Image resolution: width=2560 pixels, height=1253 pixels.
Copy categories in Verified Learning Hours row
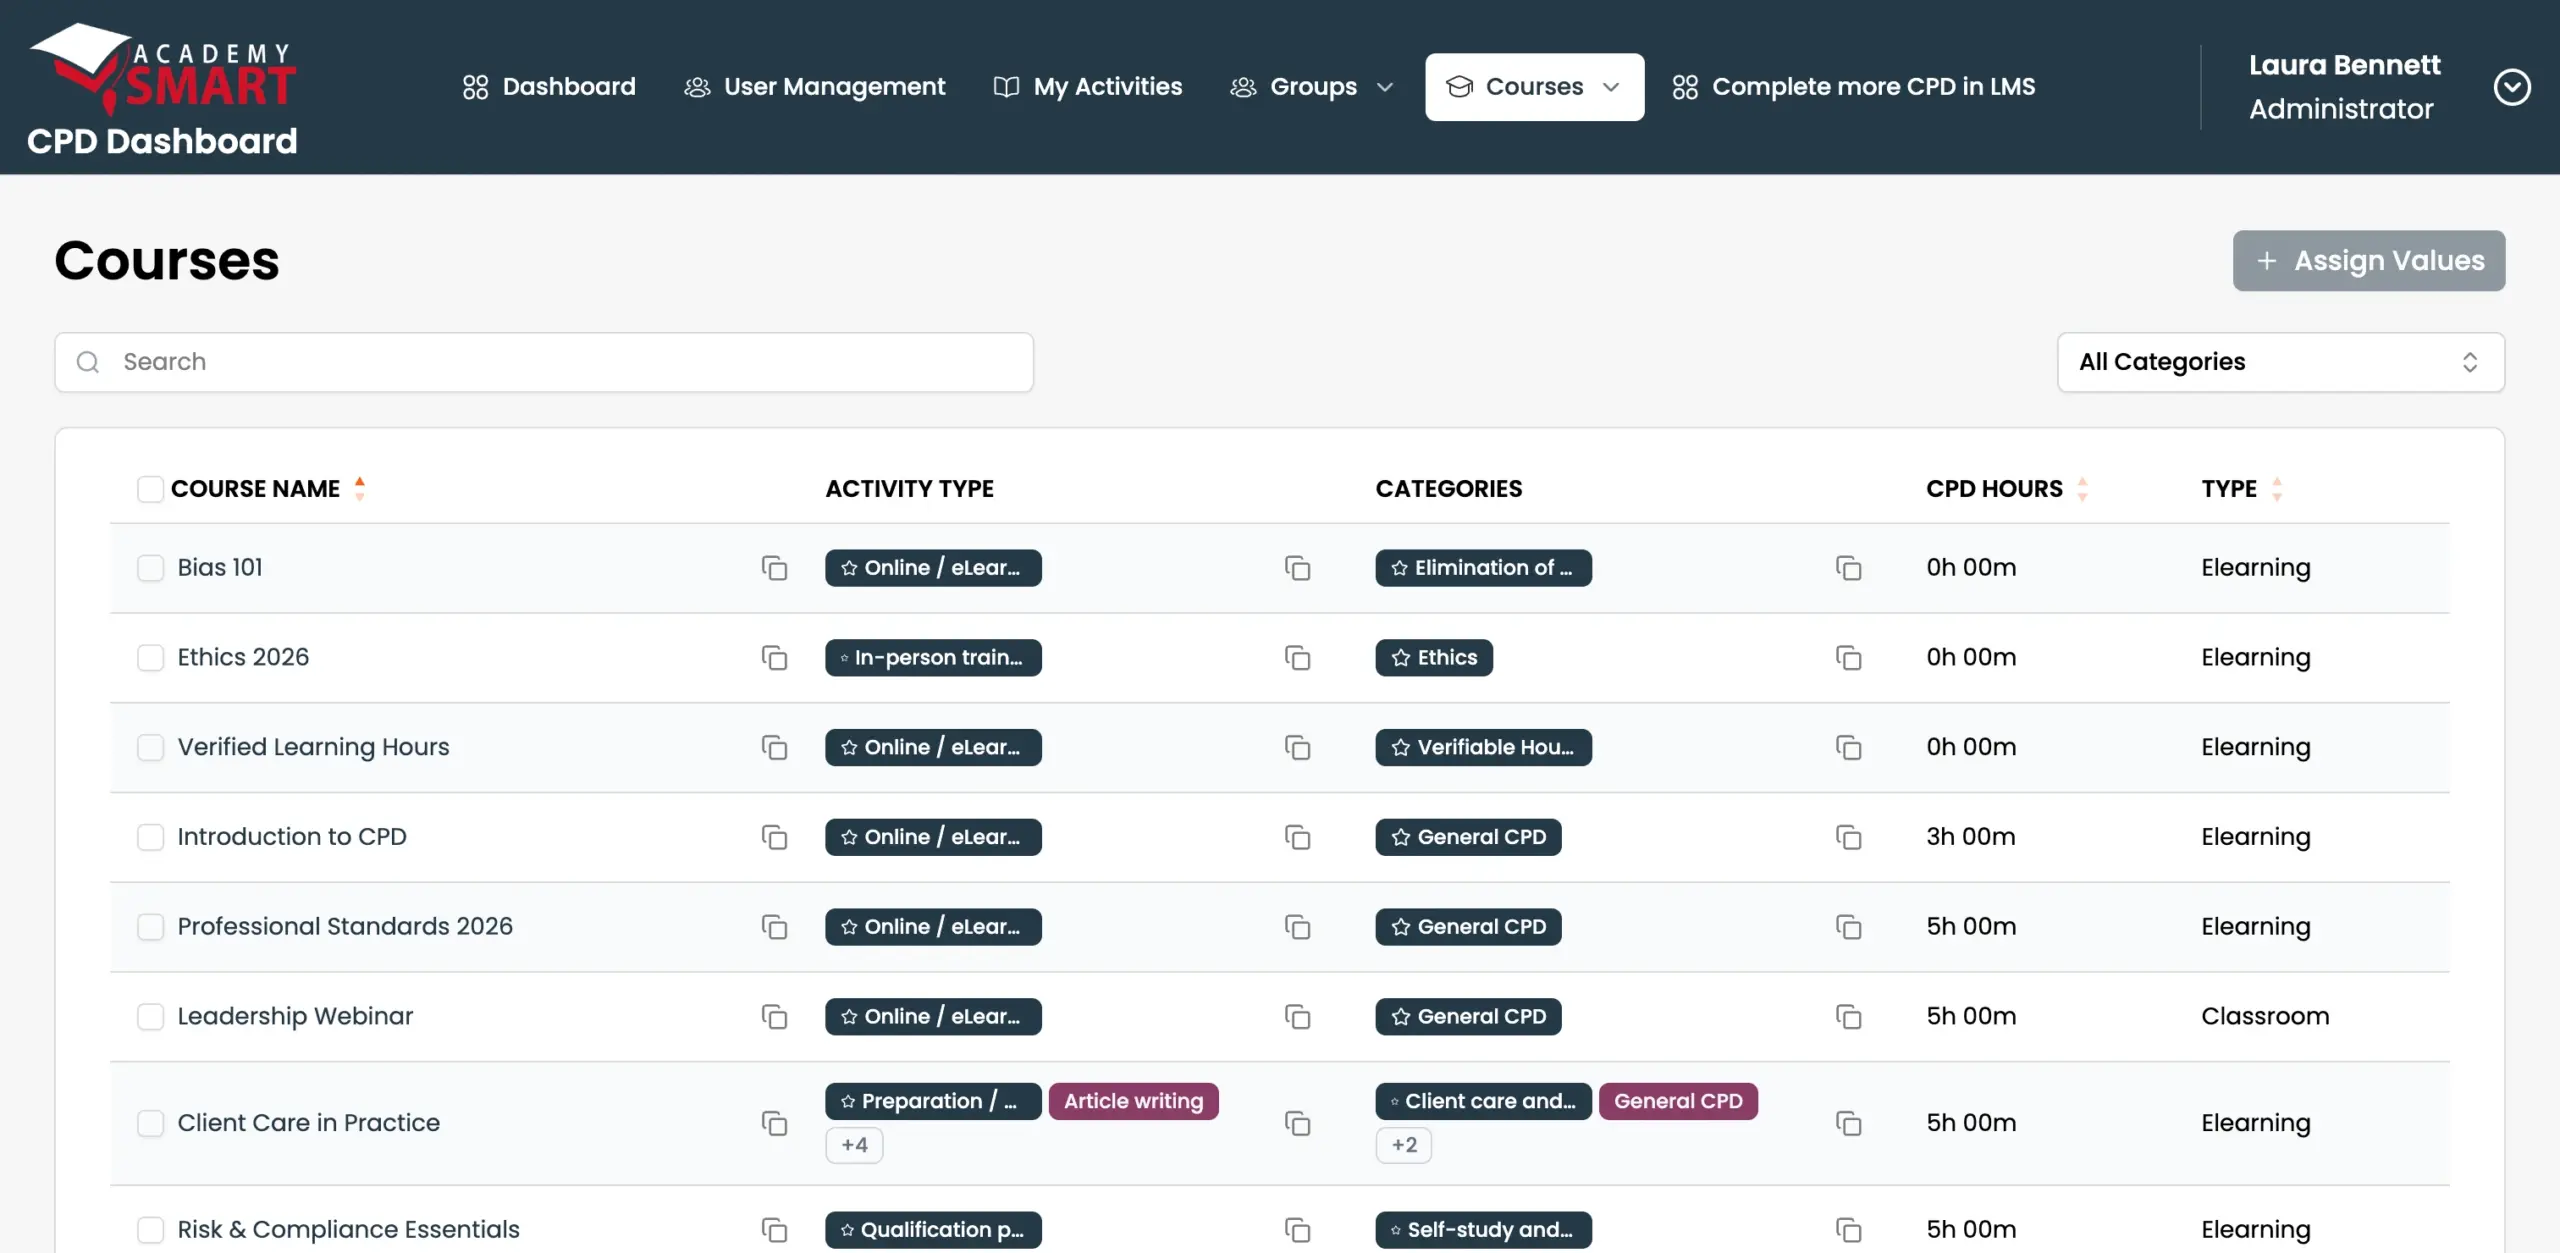[1848, 748]
